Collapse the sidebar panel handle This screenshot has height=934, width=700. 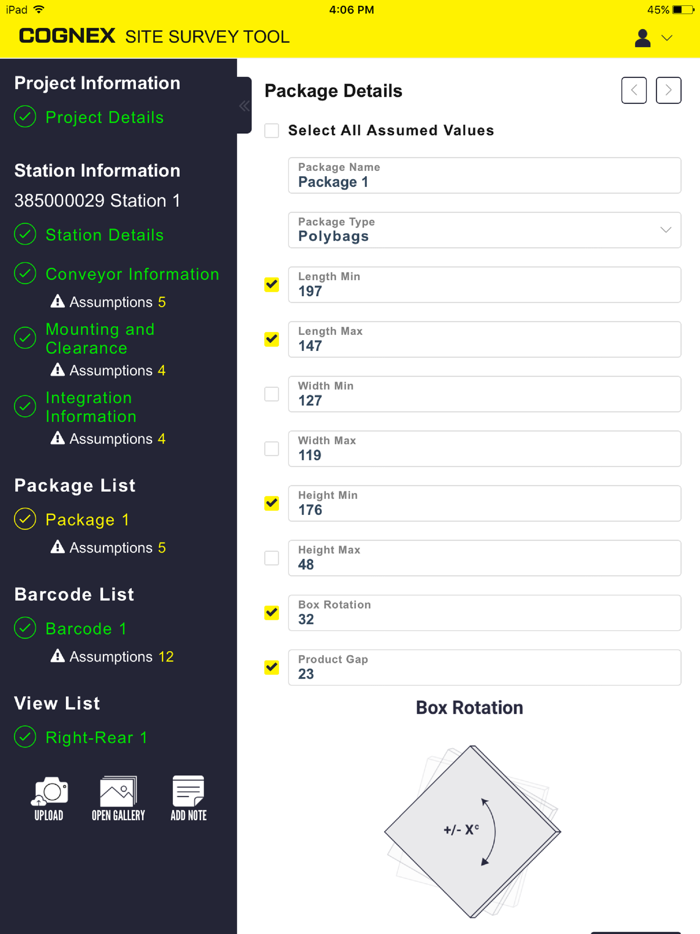pos(244,105)
